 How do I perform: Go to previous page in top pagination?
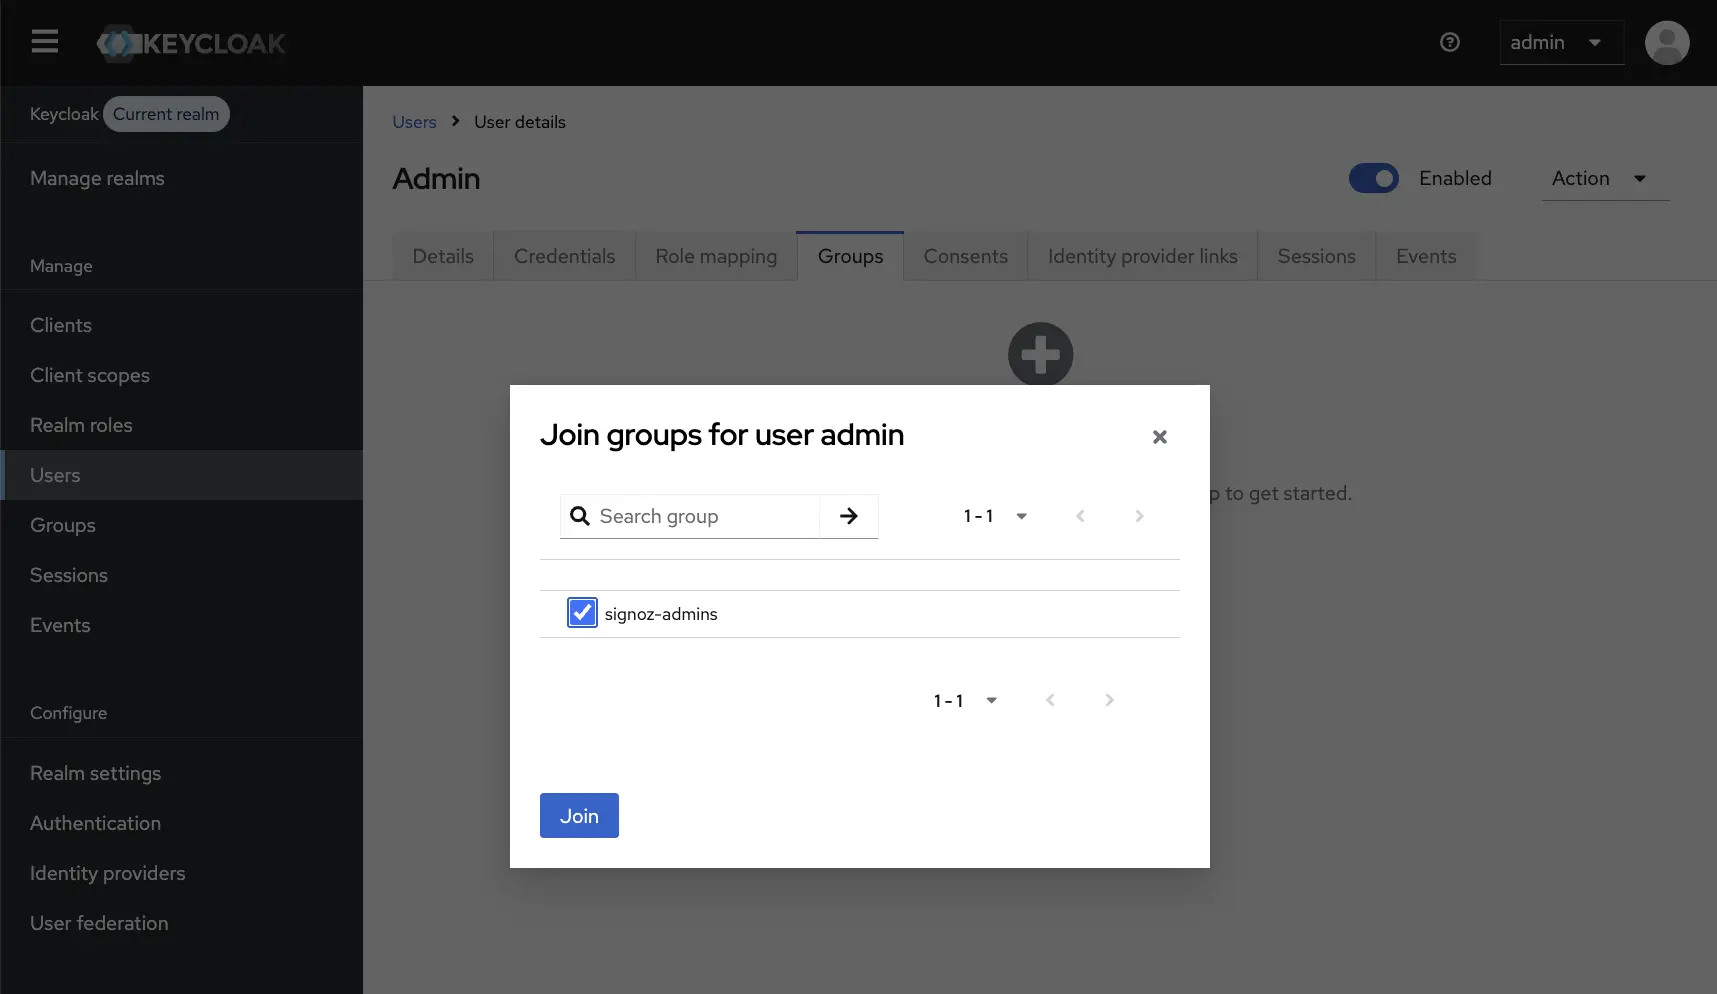[x=1080, y=516]
